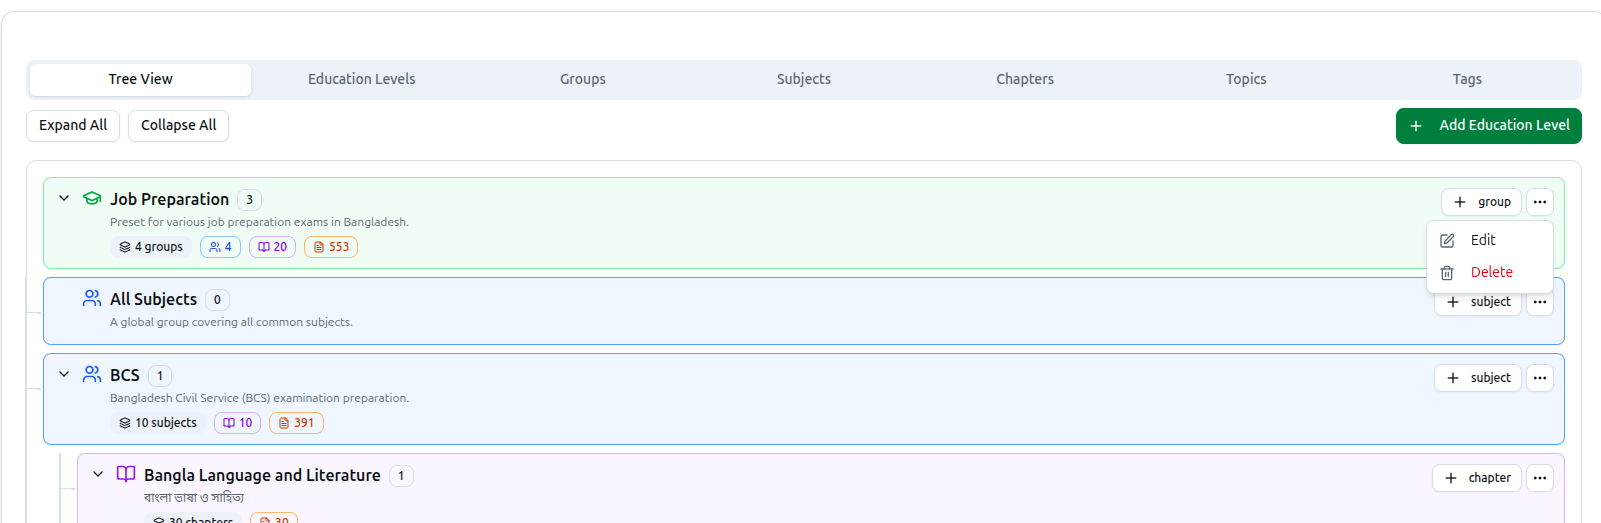
Task: Click Add Education Level button
Action: [1489, 126]
